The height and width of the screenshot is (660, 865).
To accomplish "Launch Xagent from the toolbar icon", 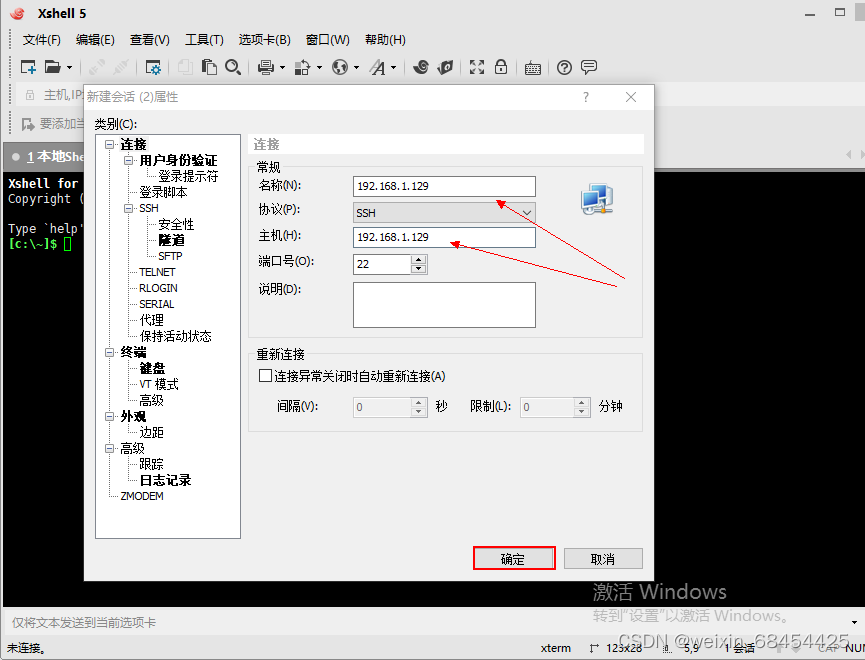I will [x=445, y=67].
